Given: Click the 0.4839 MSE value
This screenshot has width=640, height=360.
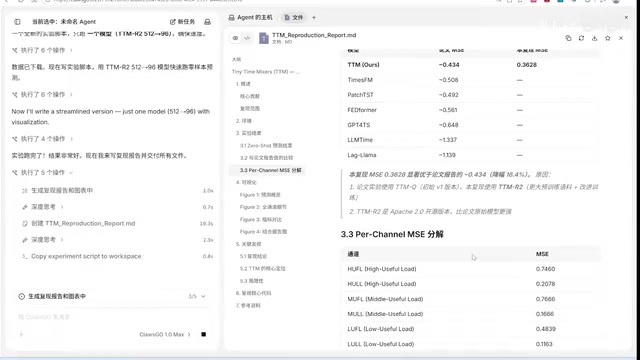Looking at the screenshot, I should coord(545,329).
